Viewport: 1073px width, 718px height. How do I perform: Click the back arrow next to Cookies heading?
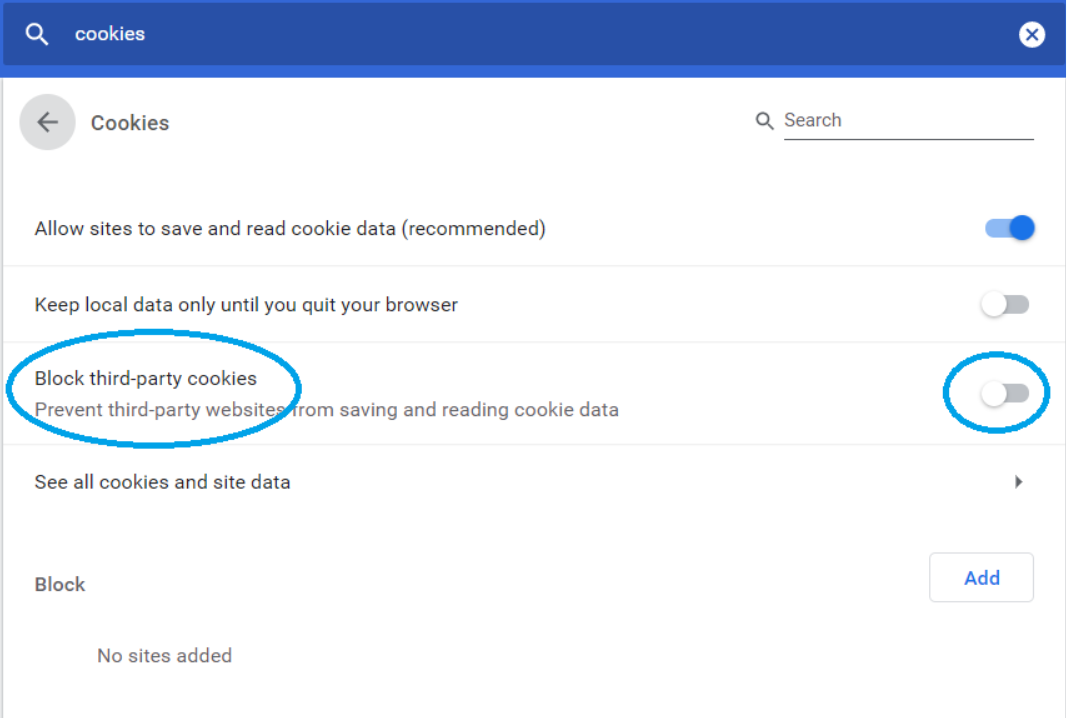click(x=47, y=122)
